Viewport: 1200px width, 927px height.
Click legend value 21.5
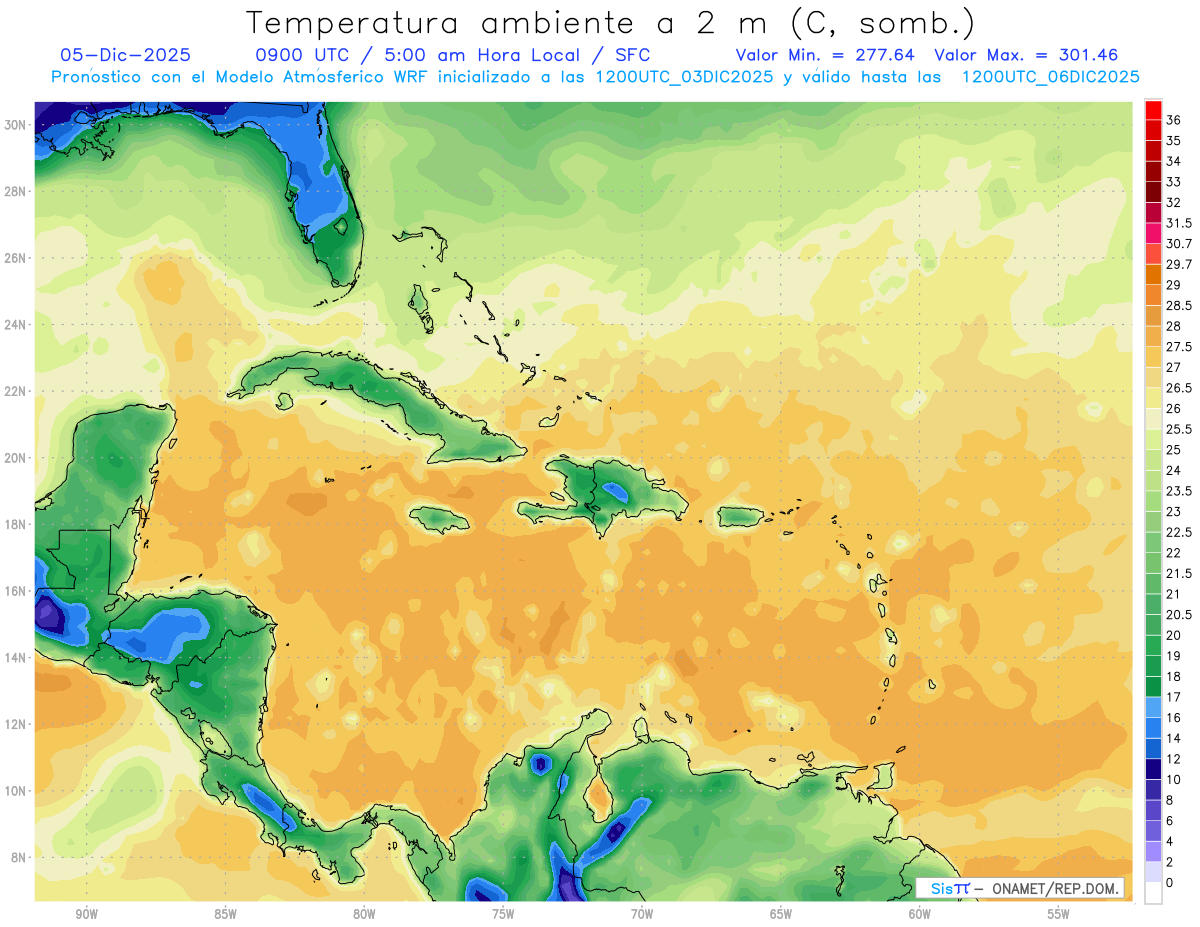click(1179, 573)
